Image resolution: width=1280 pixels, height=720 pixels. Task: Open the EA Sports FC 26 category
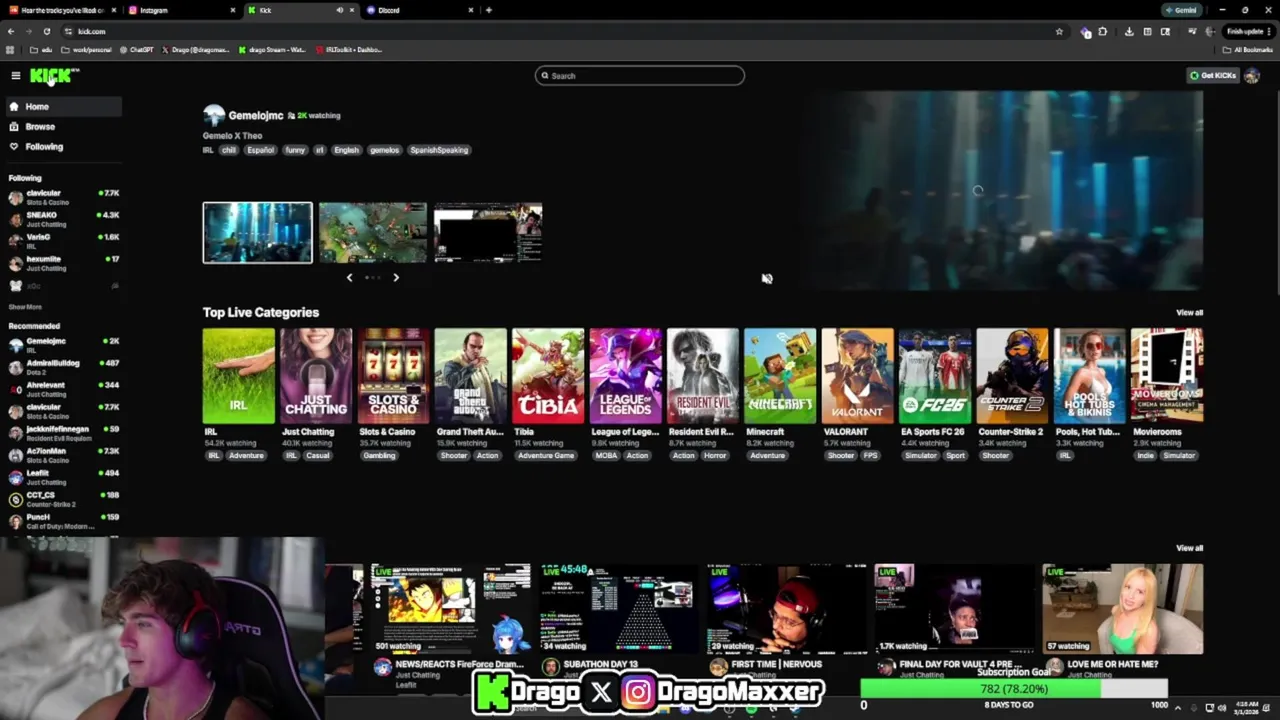[x=935, y=376]
